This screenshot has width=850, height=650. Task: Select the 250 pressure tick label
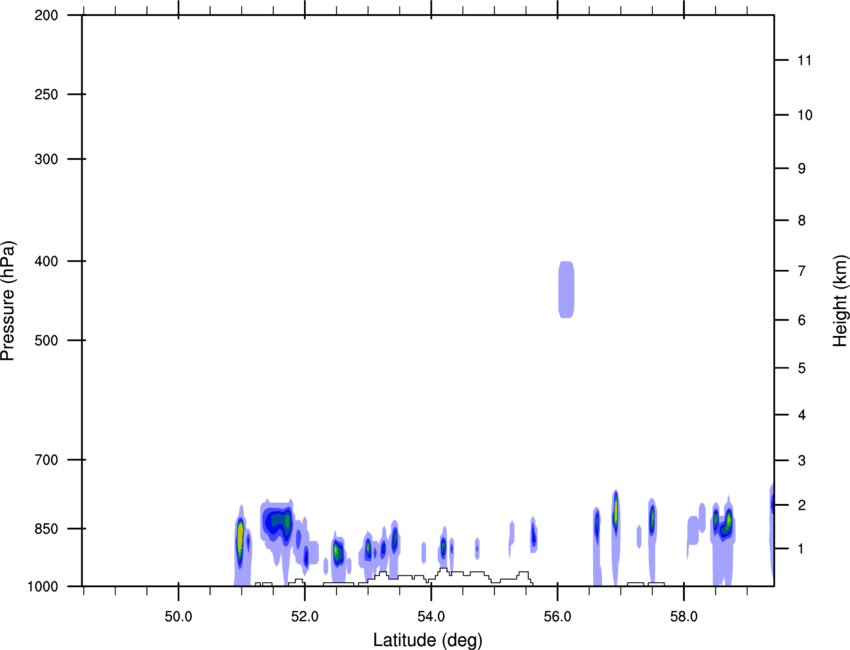click(46, 94)
